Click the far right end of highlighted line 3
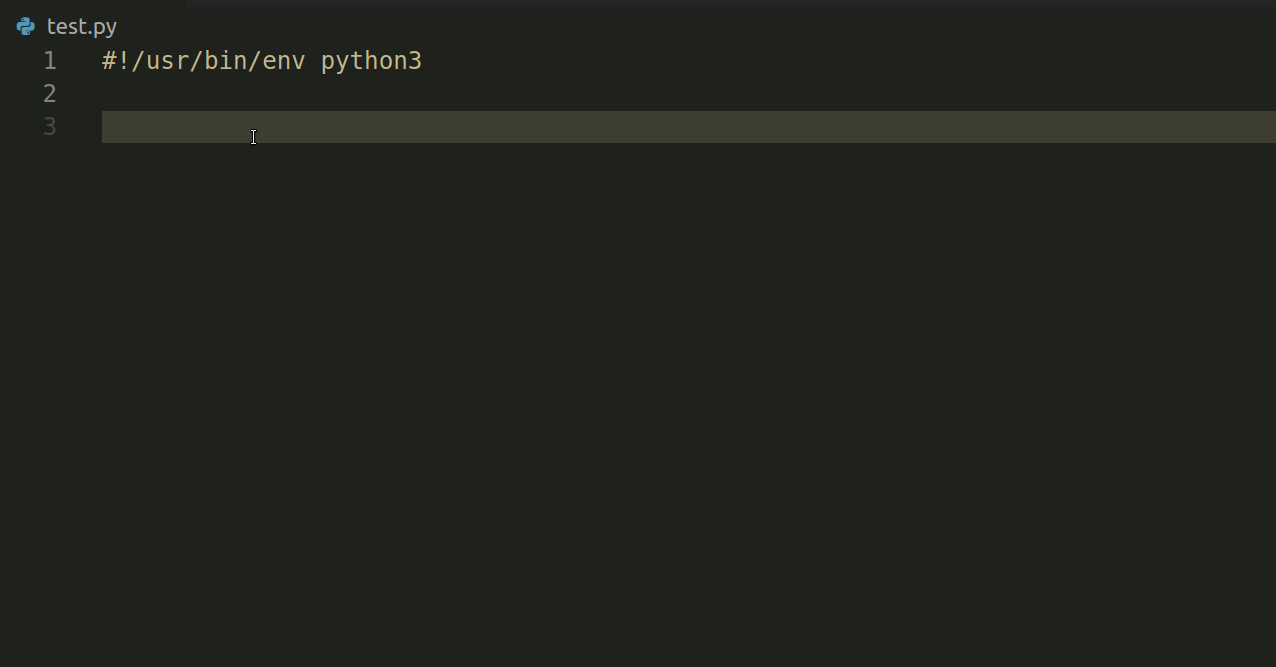This screenshot has height=667, width=1276. [x=1266, y=127]
